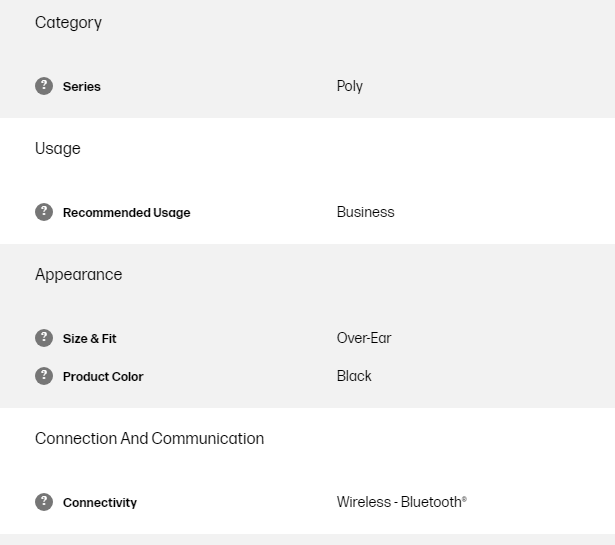The image size is (615, 545).
Task: Click the Appearance section heading
Action: [78, 275]
